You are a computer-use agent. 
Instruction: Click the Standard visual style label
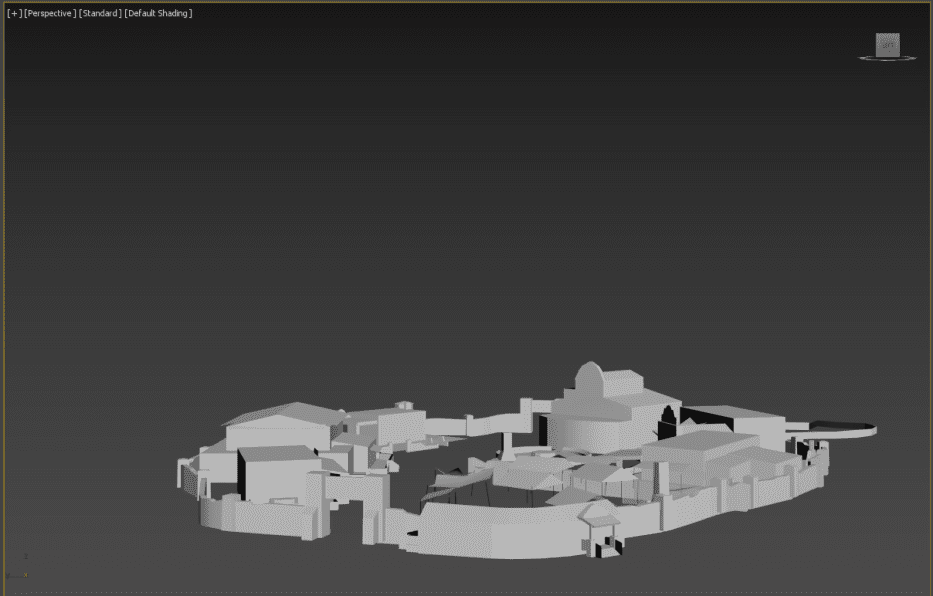[100, 13]
